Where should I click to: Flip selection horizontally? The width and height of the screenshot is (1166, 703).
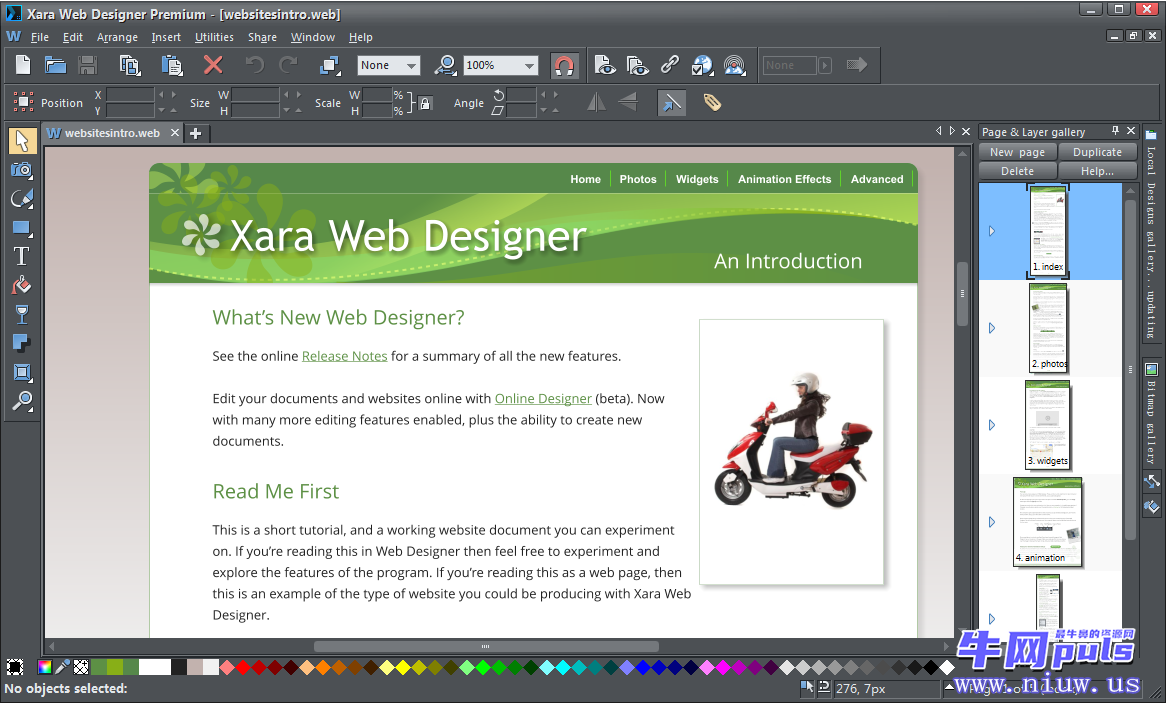click(x=596, y=102)
